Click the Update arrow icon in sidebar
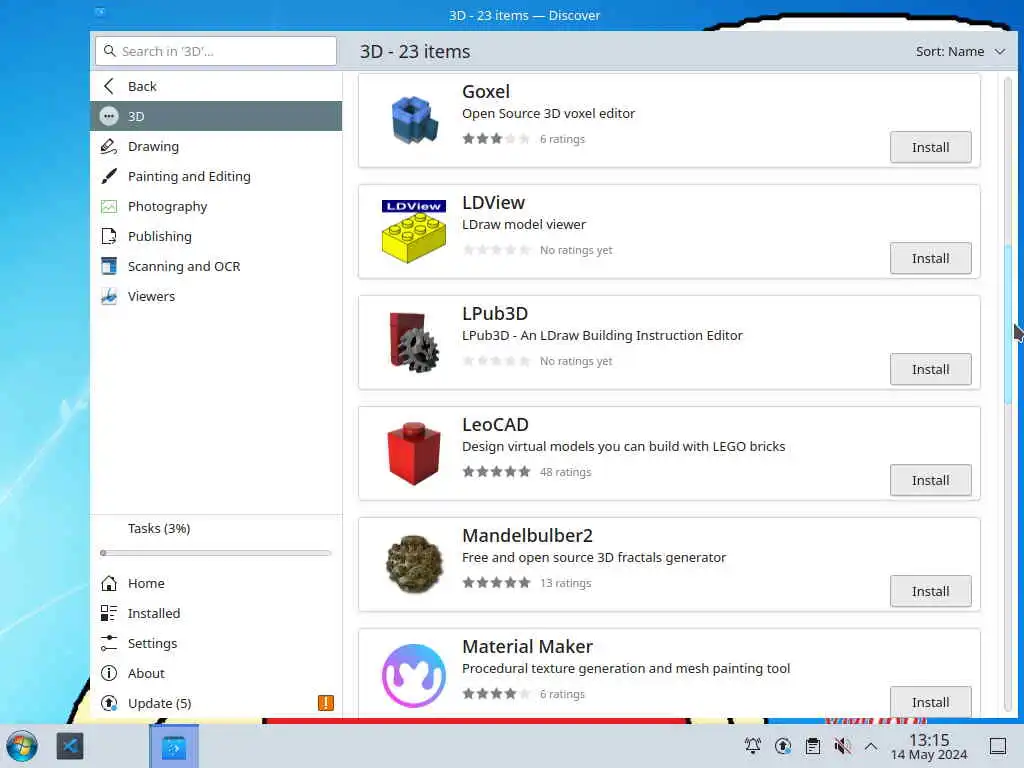The image size is (1024, 768). pos(108,703)
